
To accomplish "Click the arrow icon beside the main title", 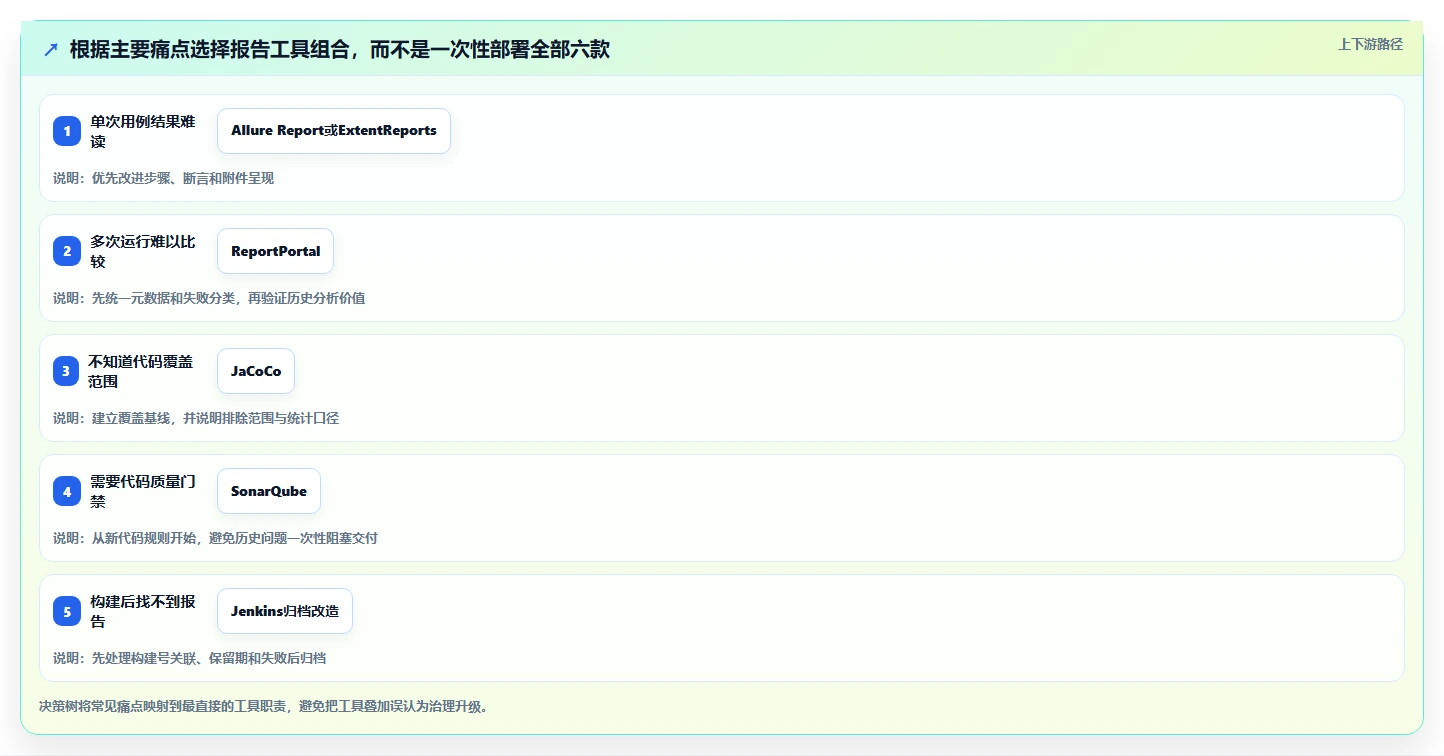I will [x=51, y=50].
